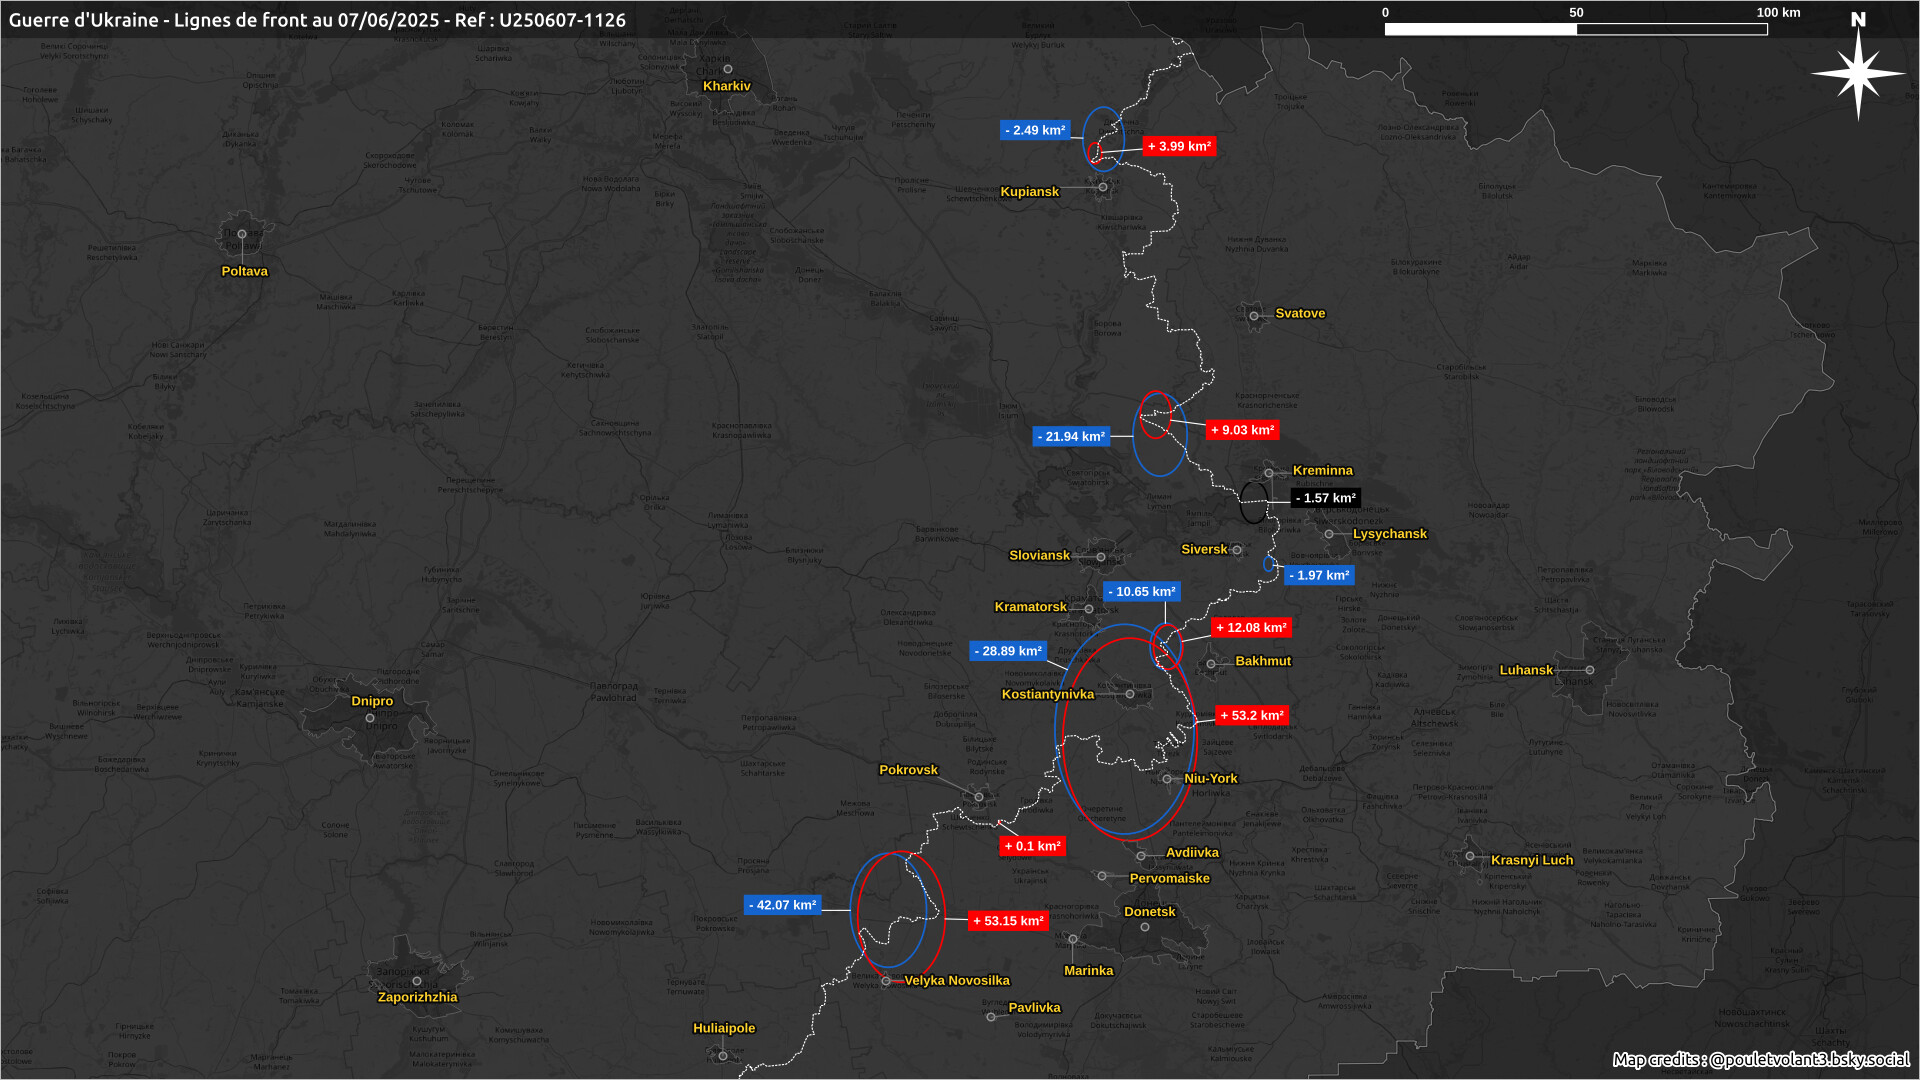
Task: Click the red + 0.1 km² label
Action: pos(1033,846)
